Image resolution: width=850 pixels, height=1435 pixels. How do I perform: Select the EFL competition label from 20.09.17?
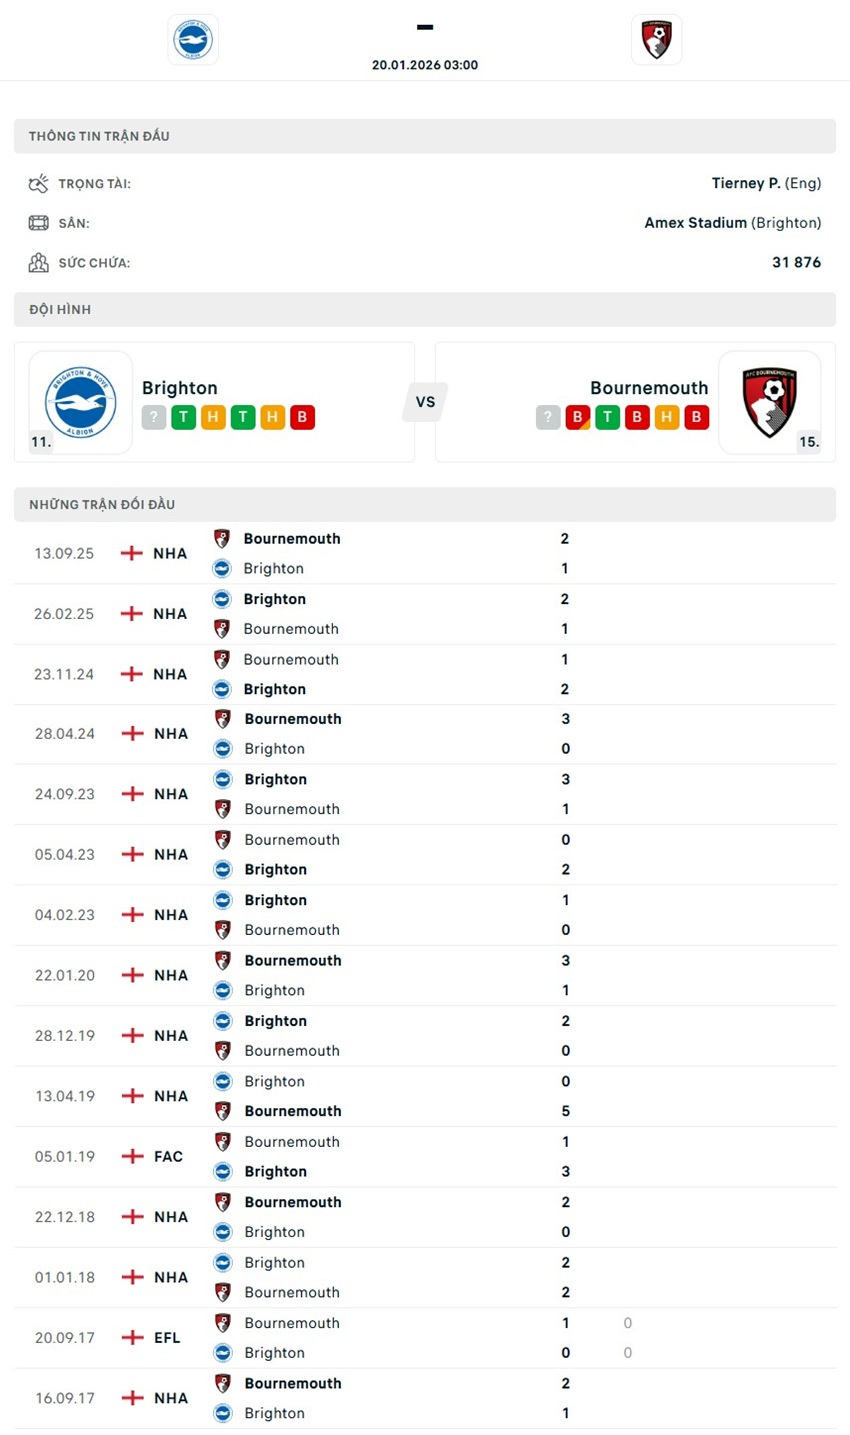[x=166, y=1337]
